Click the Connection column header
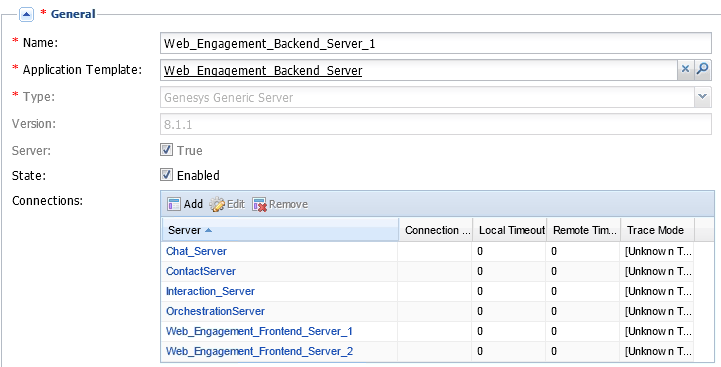The width and height of the screenshot is (721, 367). click(x=435, y=230)
